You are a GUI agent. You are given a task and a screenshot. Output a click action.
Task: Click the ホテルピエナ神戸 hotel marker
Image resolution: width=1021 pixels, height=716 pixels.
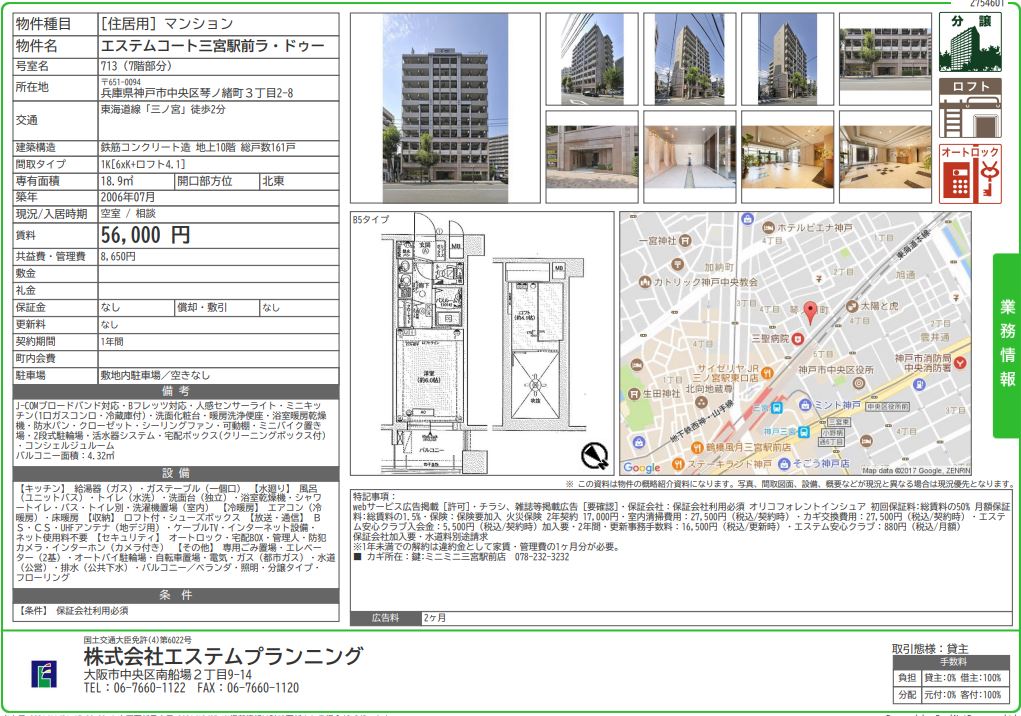point(768,228)
